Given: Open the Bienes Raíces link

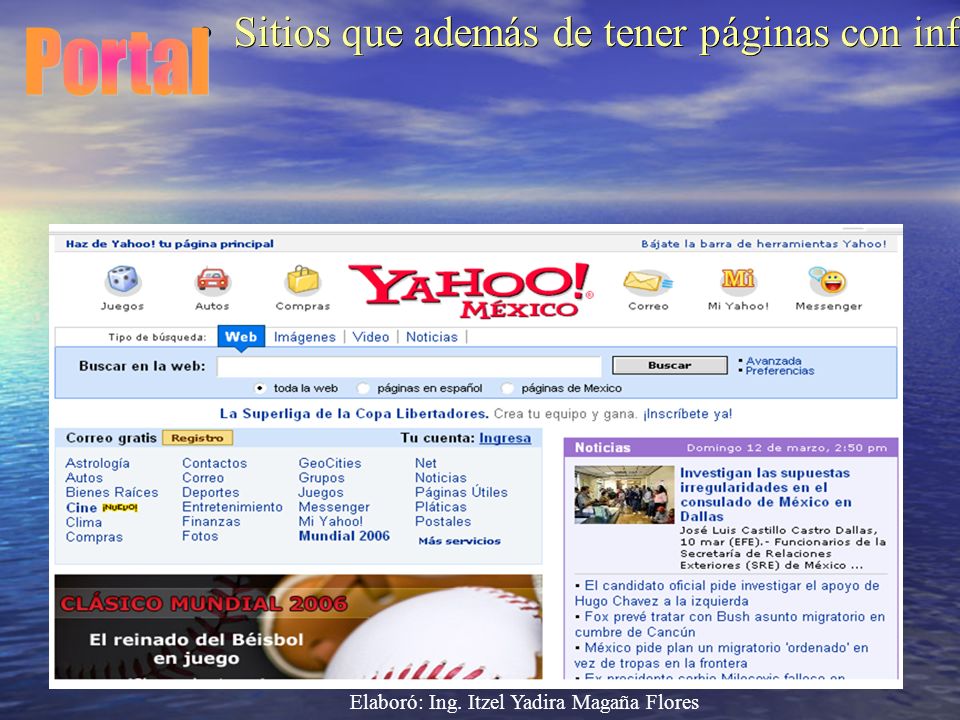Looking at the screenshot, I should 111,492.
